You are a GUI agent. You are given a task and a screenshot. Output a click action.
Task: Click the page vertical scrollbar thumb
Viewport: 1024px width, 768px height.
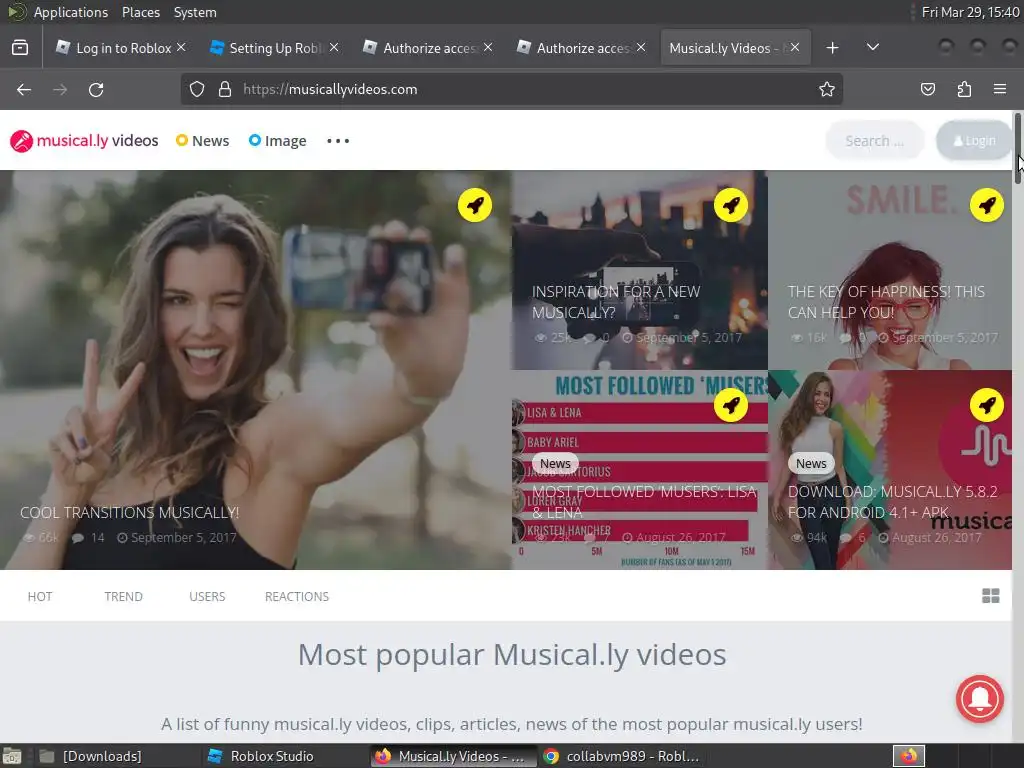[x=1017, y=150]
